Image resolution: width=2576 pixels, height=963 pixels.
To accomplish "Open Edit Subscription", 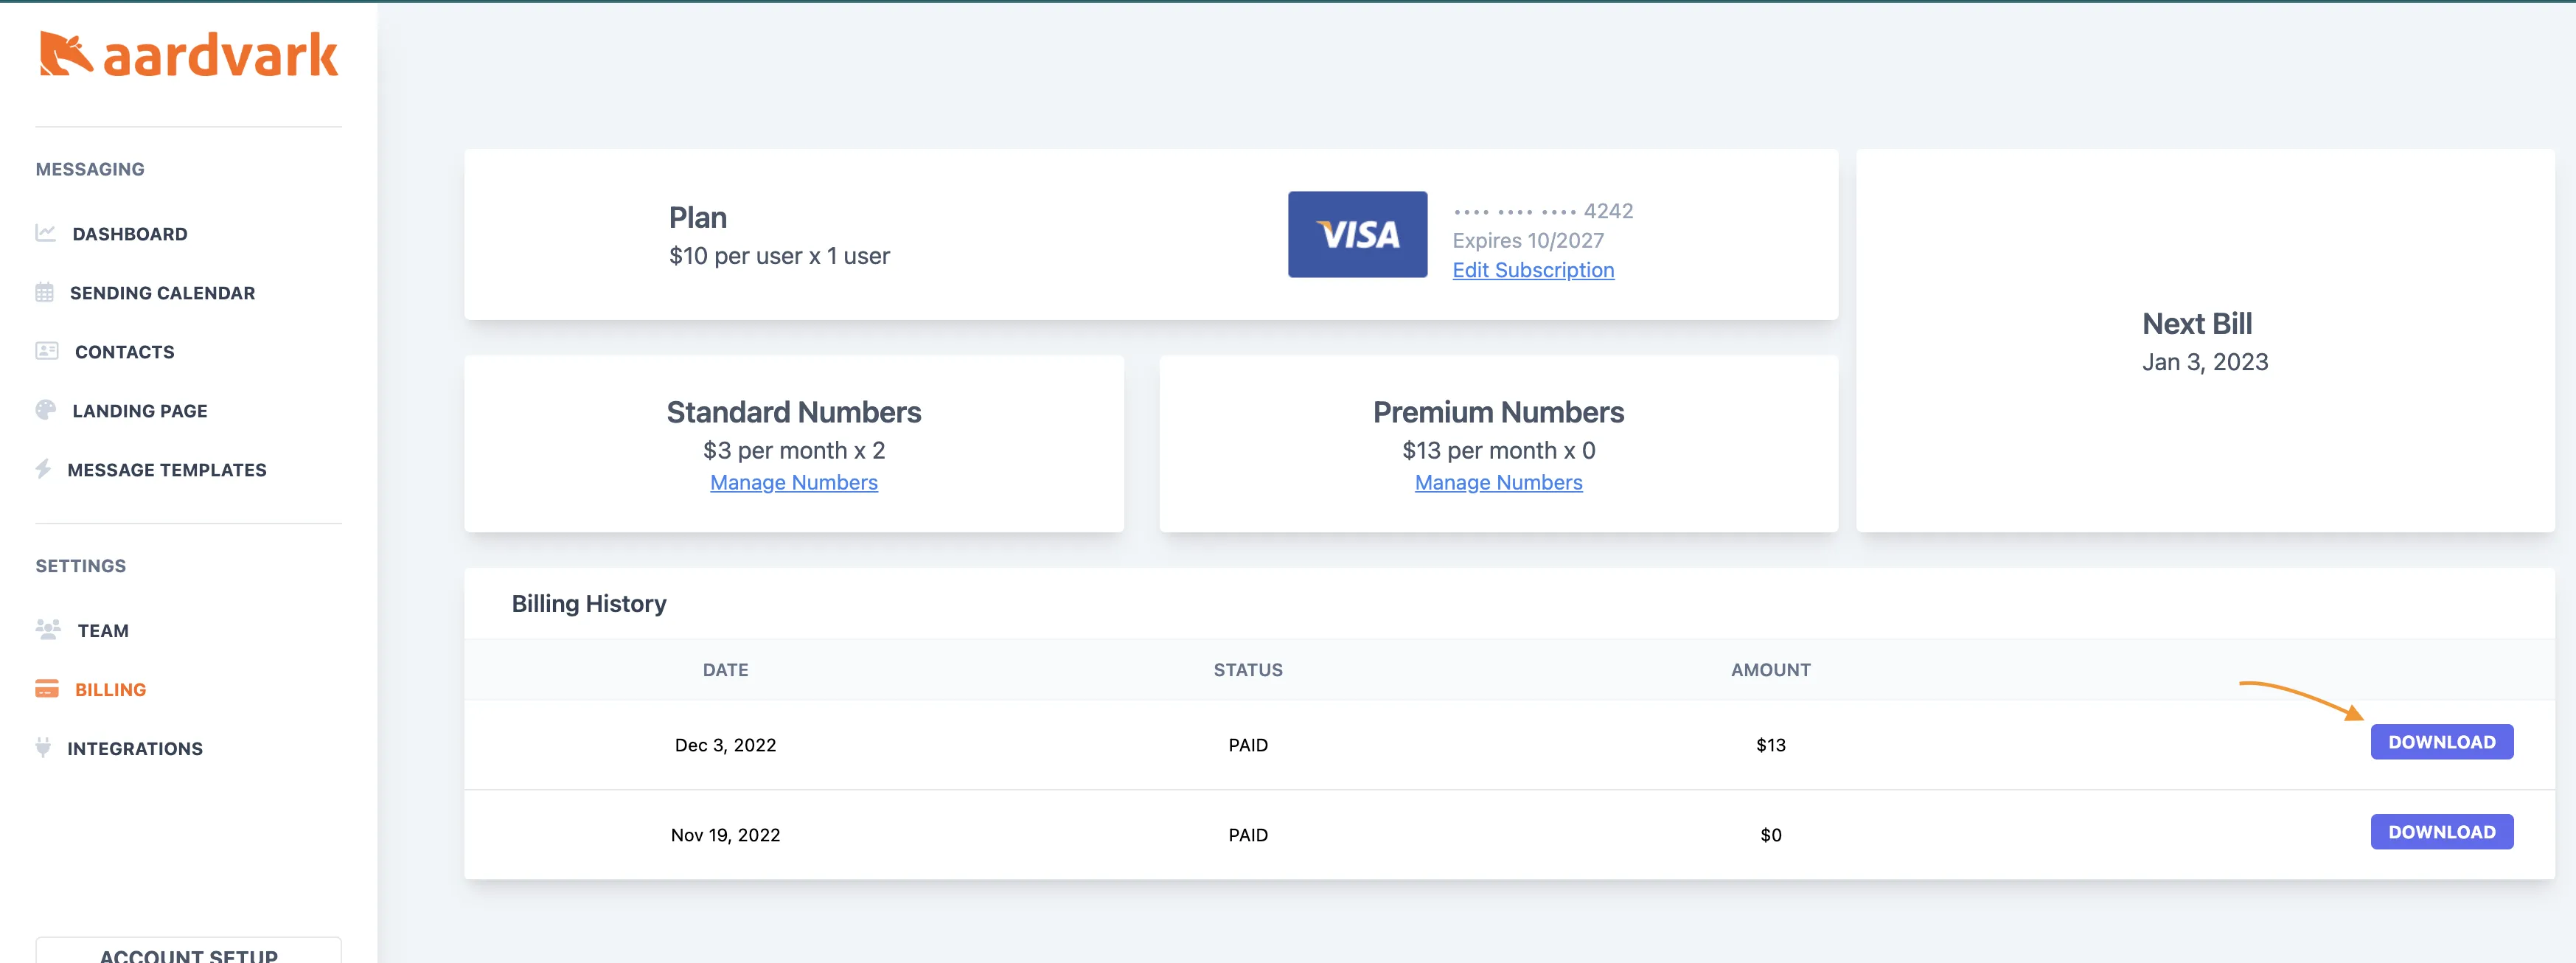I will (1533, 270).
